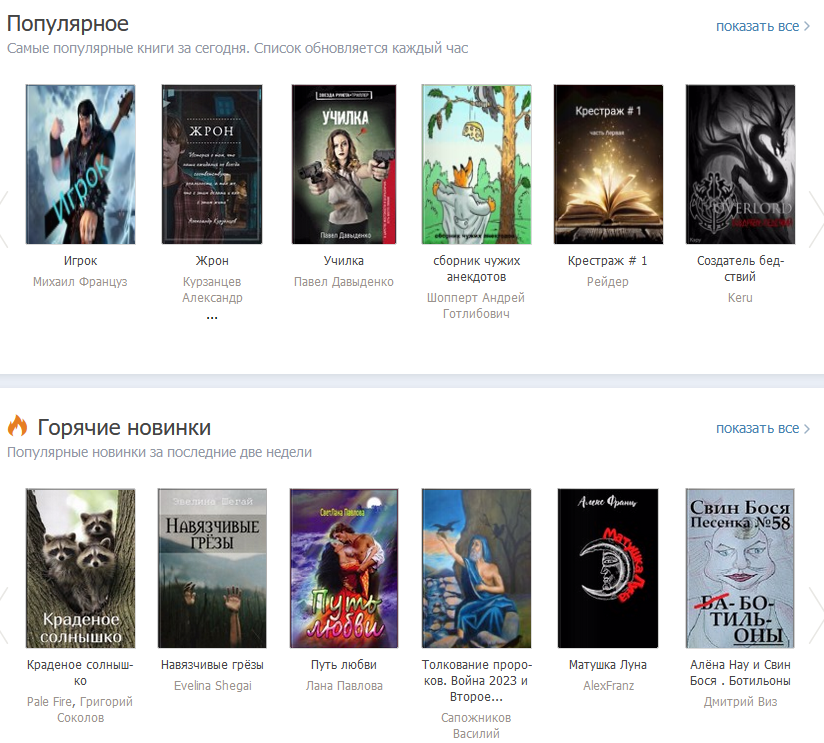Screen dimensions: 824x743
Task: Open Толкование пророков painting cover
Action: (x=476, y=569)
